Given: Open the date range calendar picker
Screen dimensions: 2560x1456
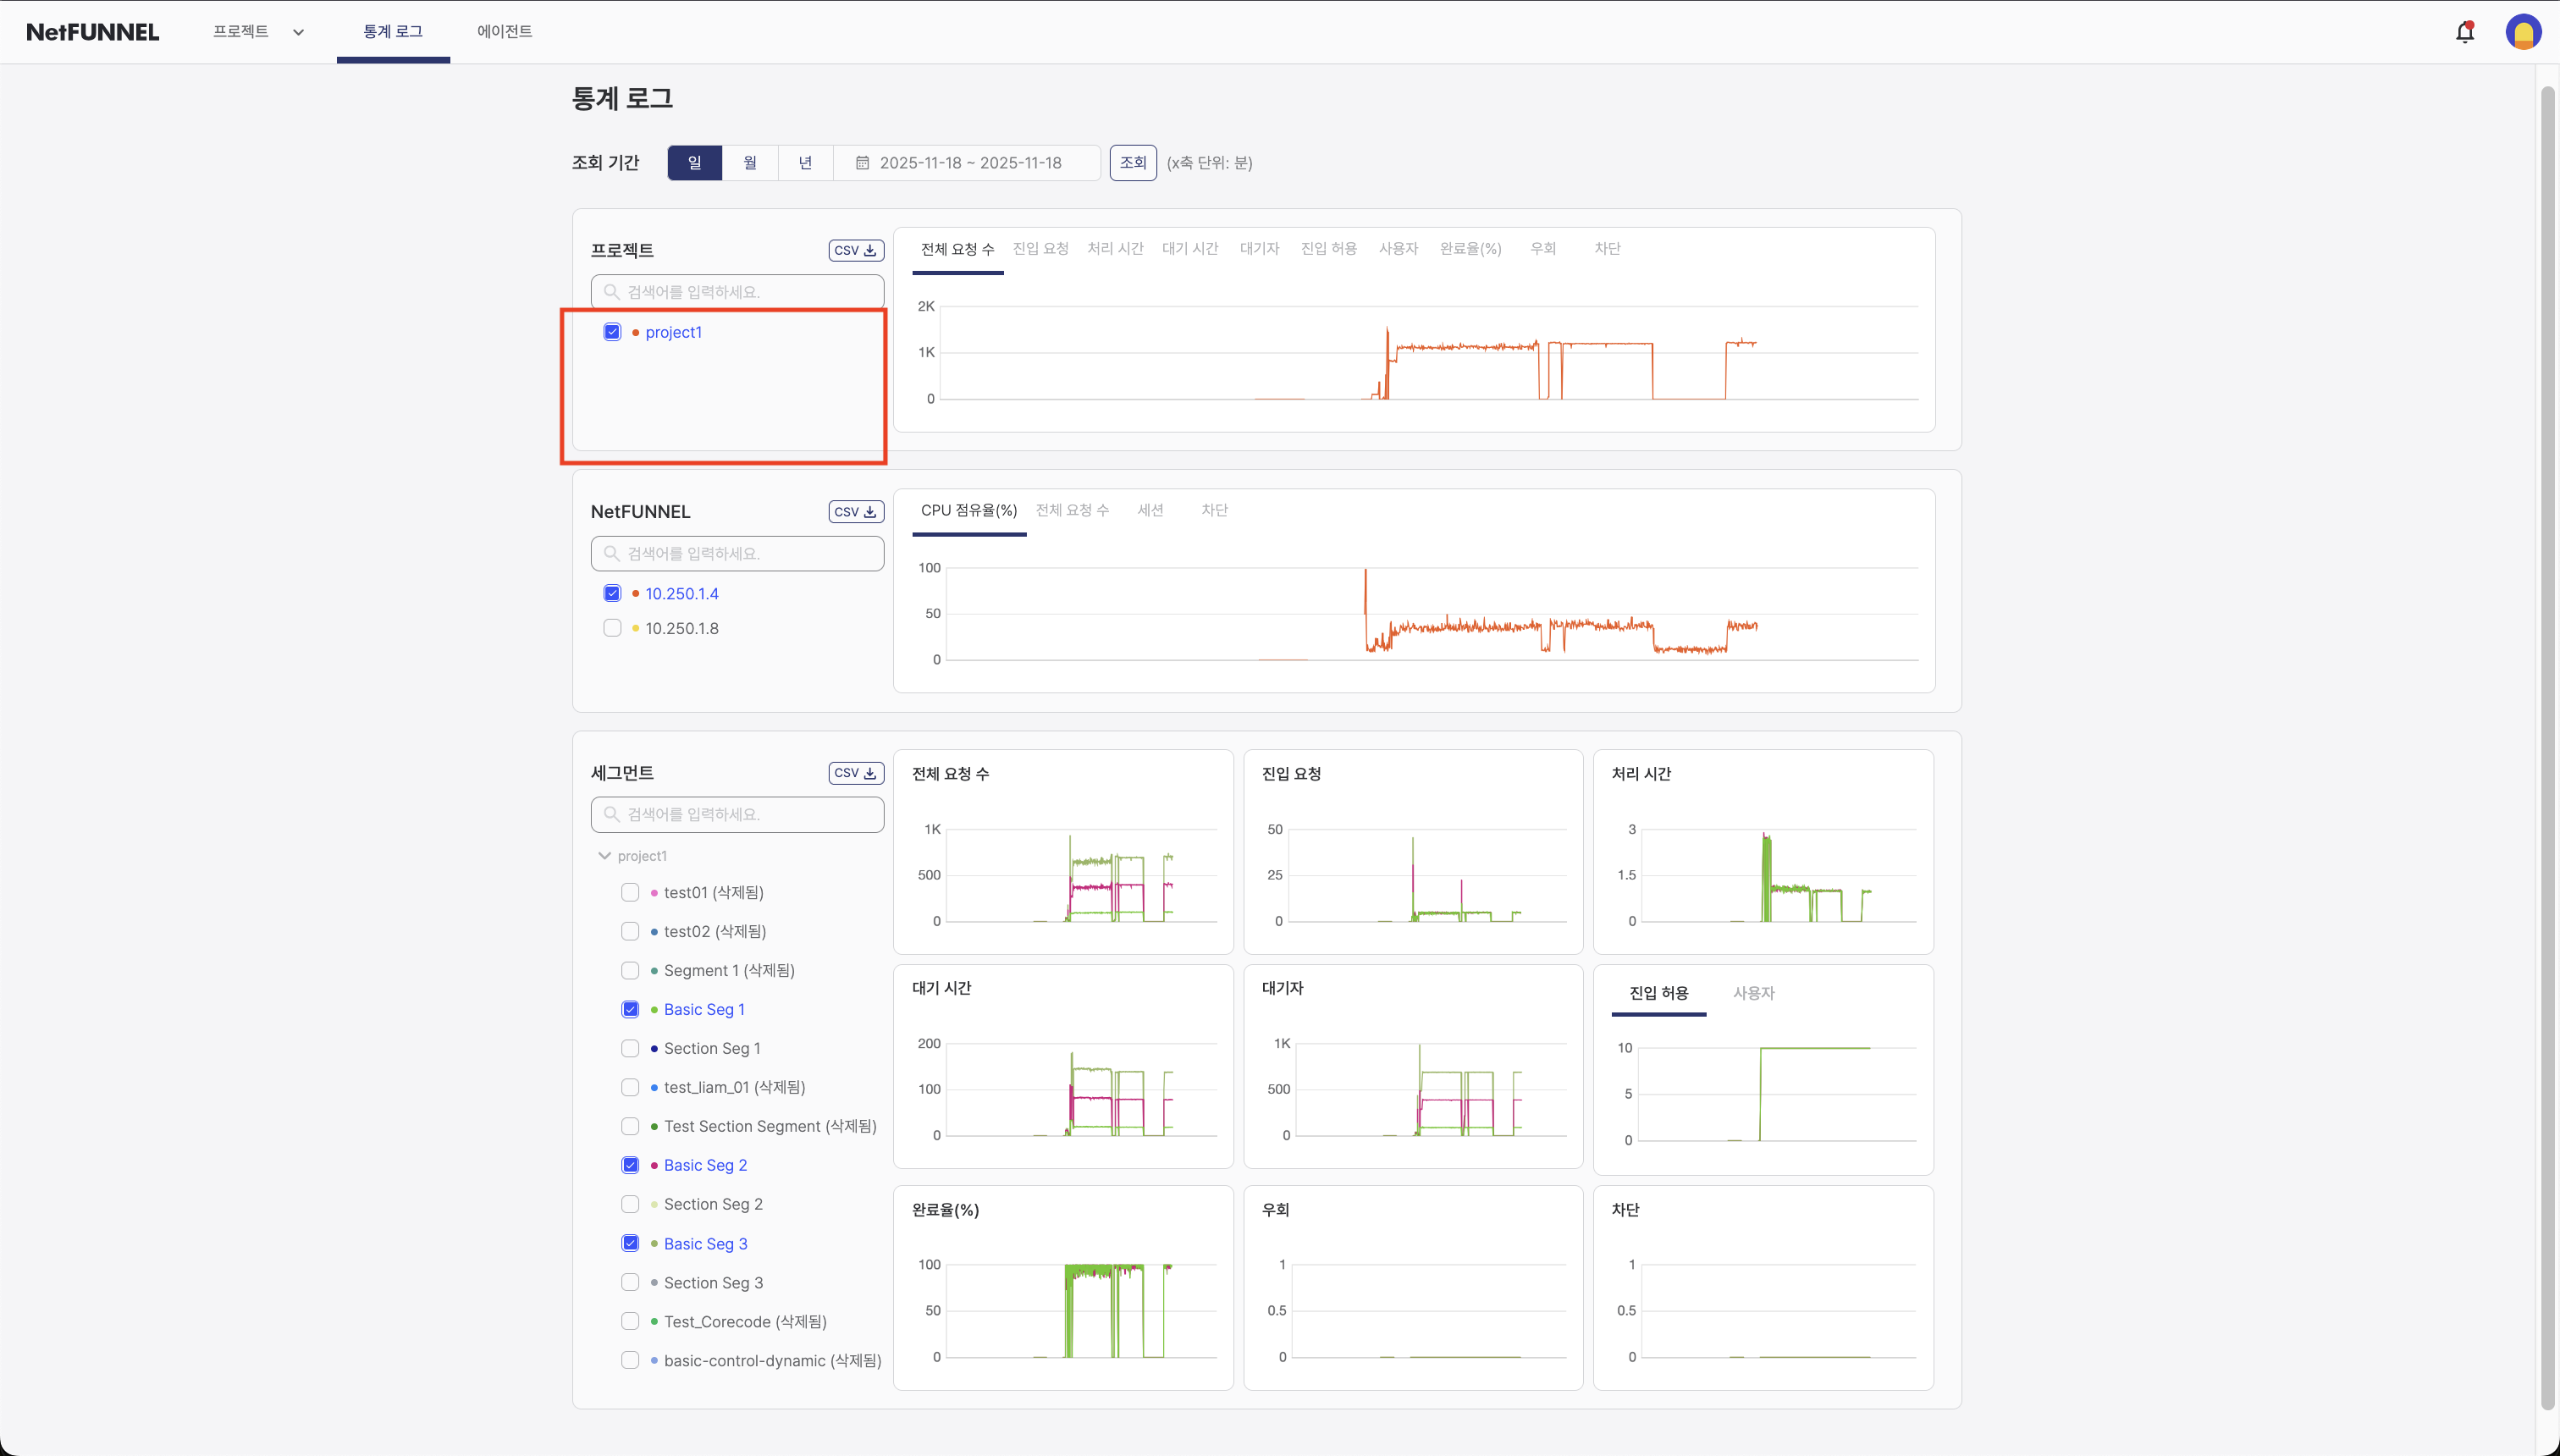Looking at the screenshot, I should pos(862,163).
